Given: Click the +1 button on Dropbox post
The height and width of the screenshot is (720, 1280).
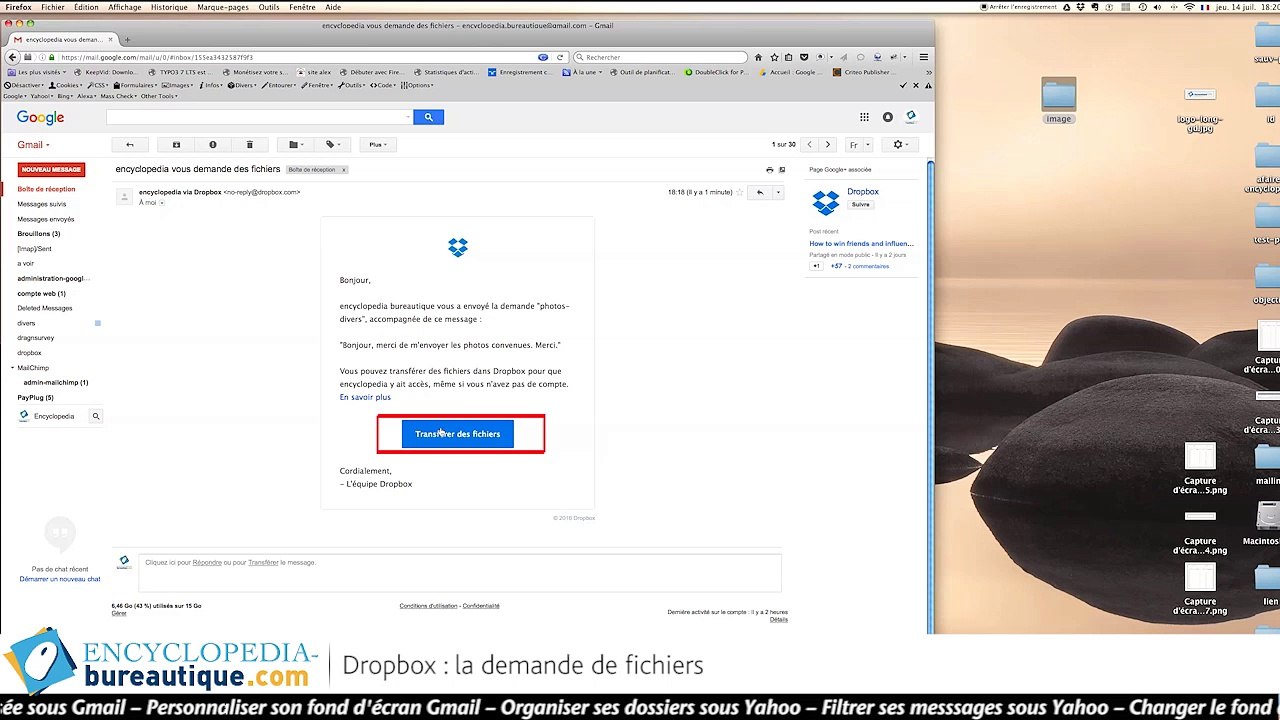Looking at the screenshot, I should tap(816, 266).
